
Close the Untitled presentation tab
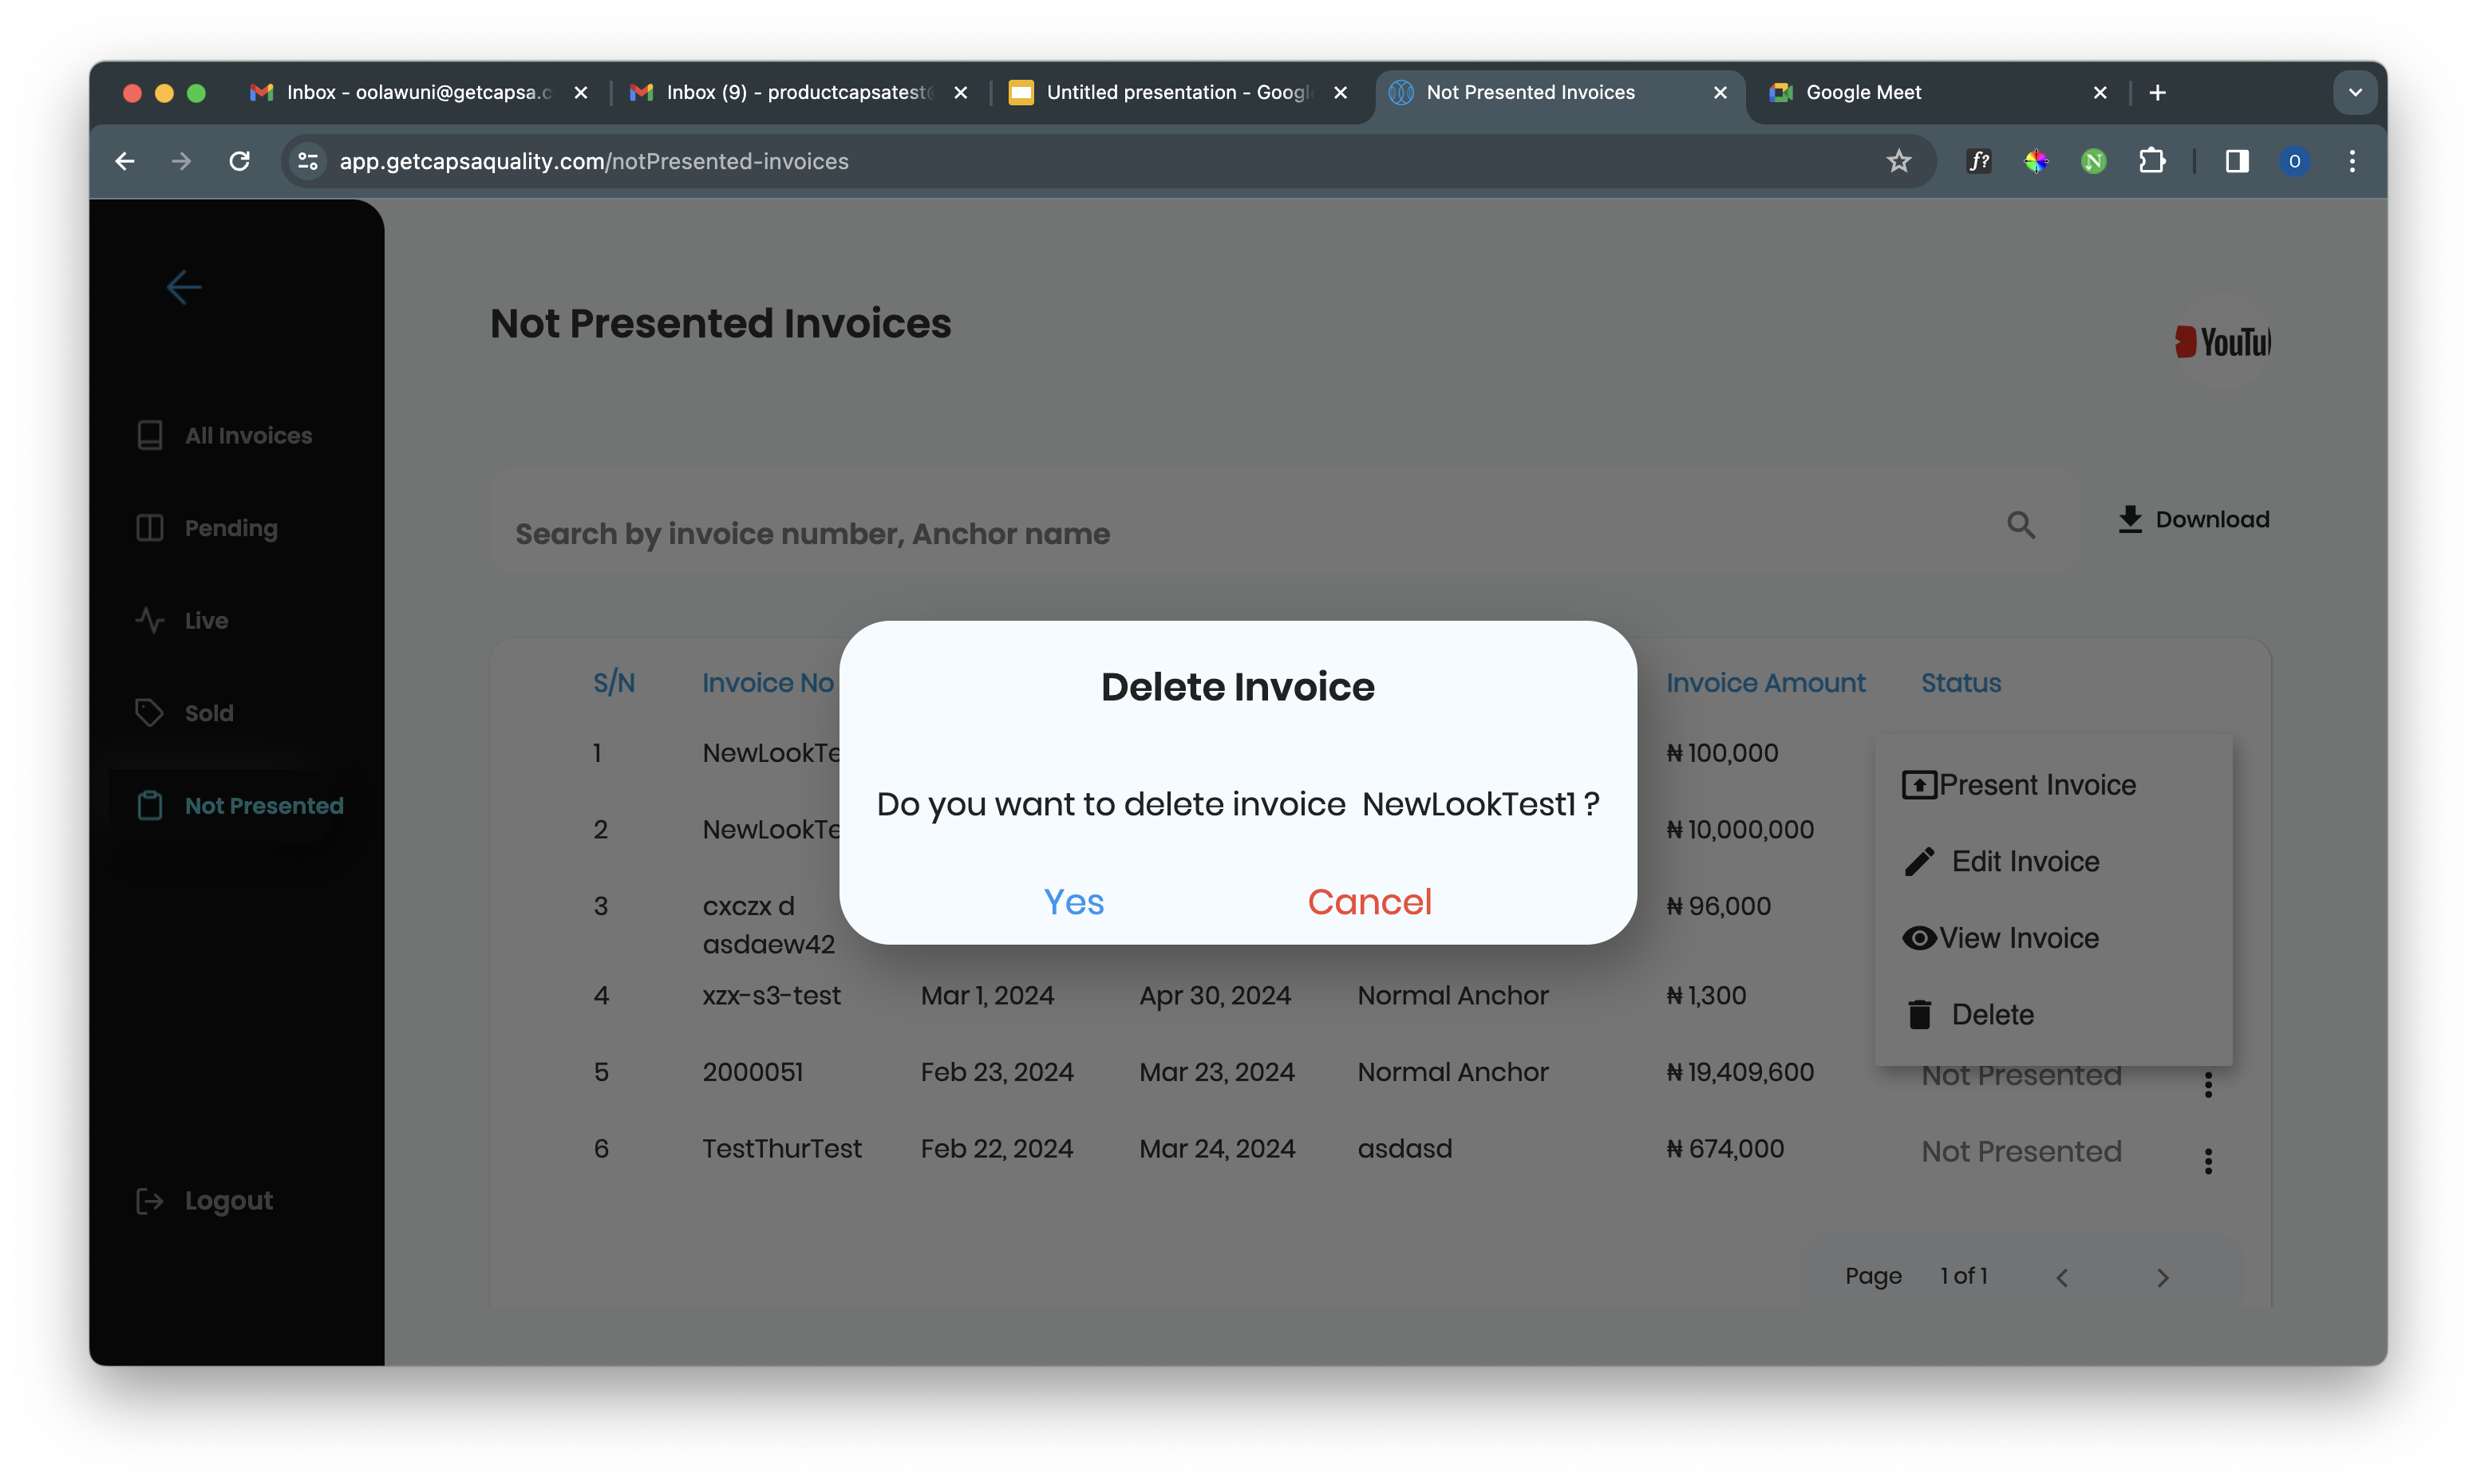1340,92
